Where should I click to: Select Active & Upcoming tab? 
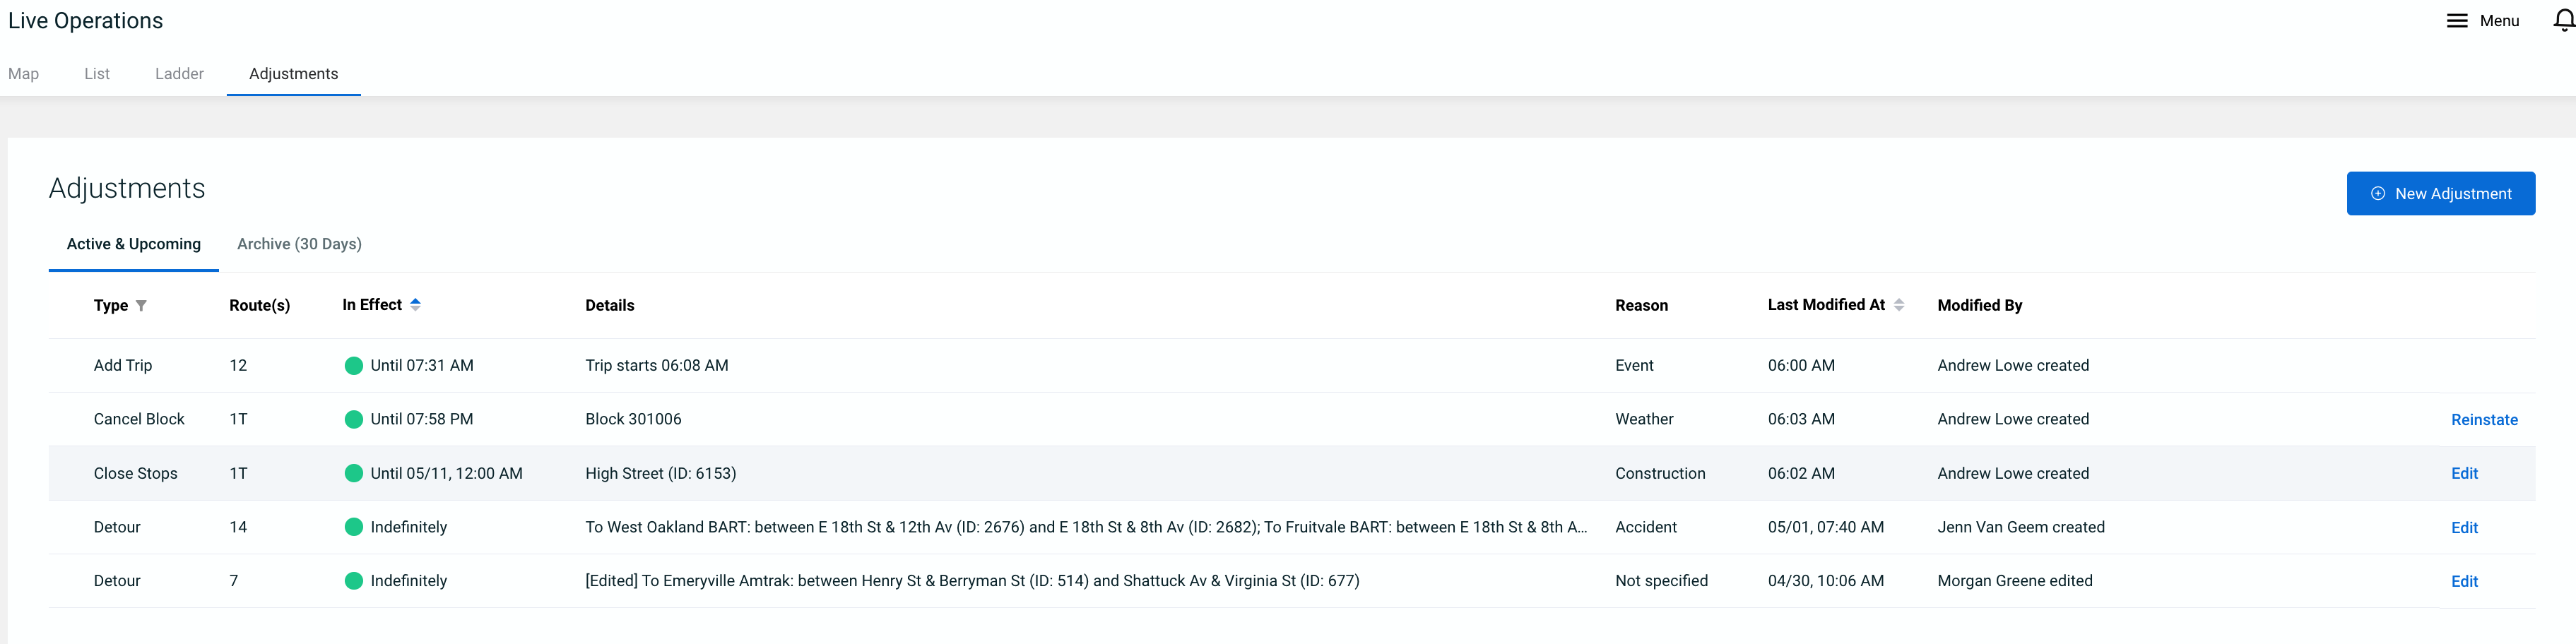click(134, 244)
